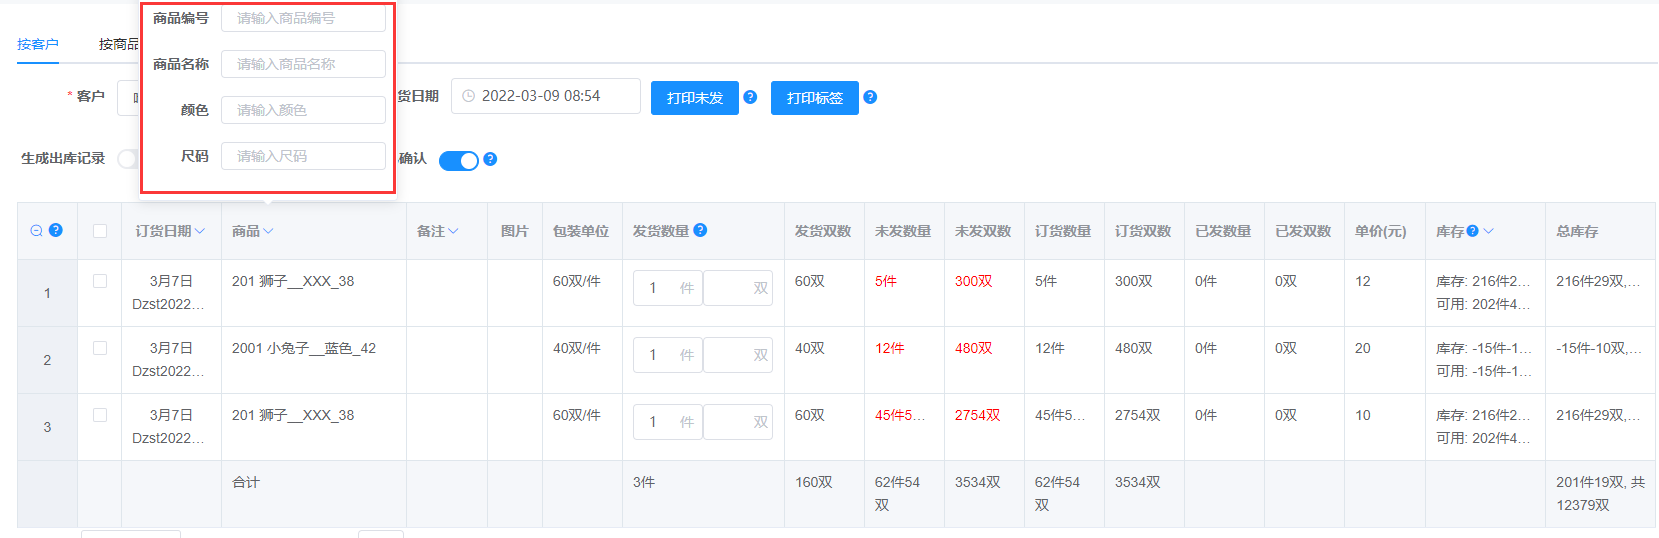This screenshot has height=538, width=1659.
Task: Open the 备注 column dropdown arrow
Action: point(453,231)
